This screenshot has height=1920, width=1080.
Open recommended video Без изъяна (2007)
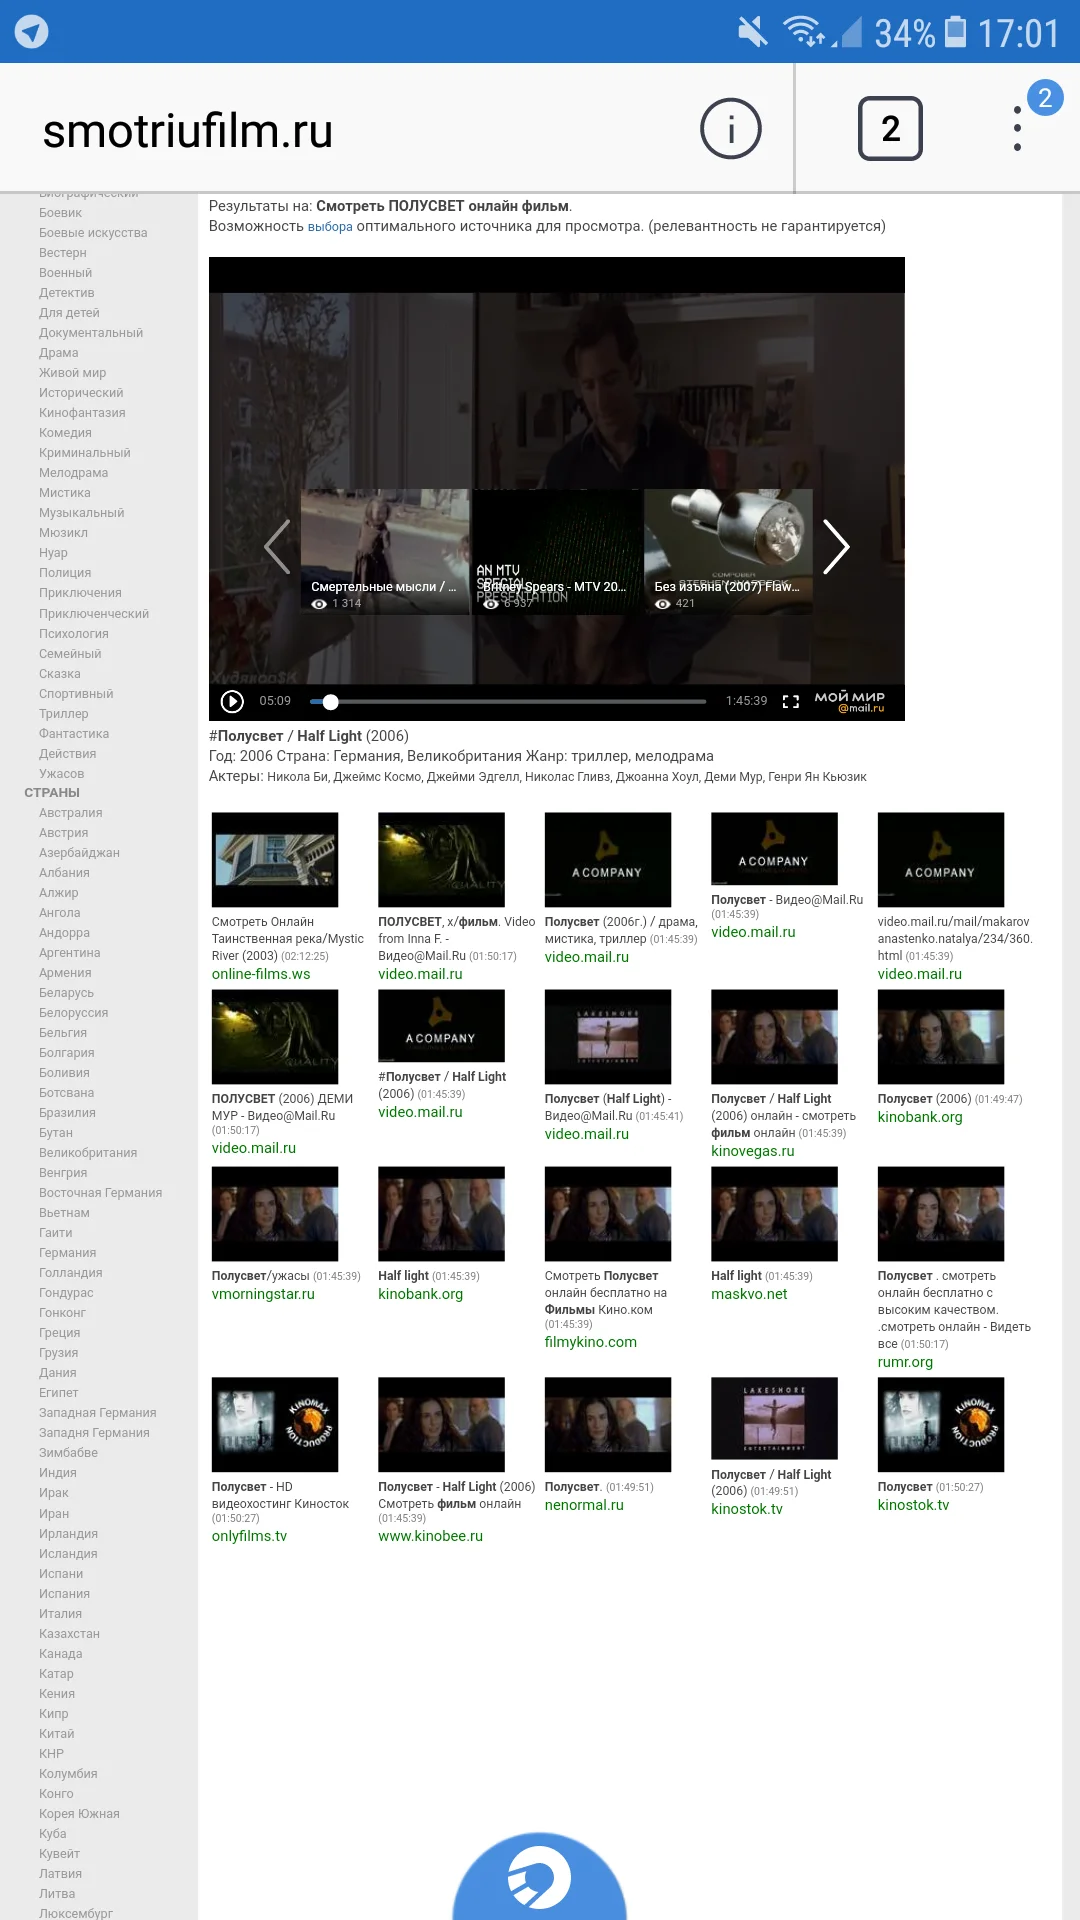click(728, 551)
